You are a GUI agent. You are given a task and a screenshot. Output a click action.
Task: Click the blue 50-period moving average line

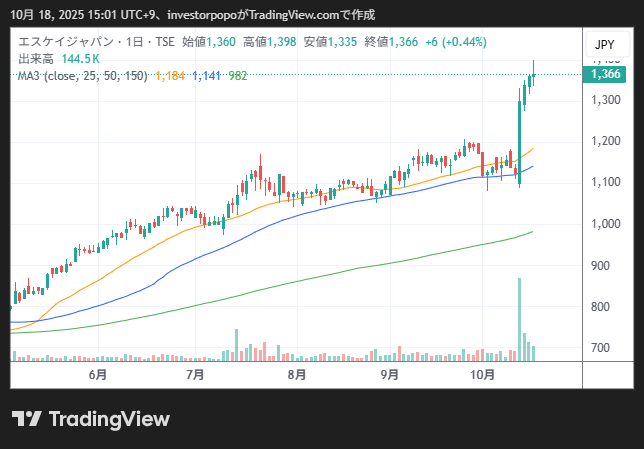point(300,207)
